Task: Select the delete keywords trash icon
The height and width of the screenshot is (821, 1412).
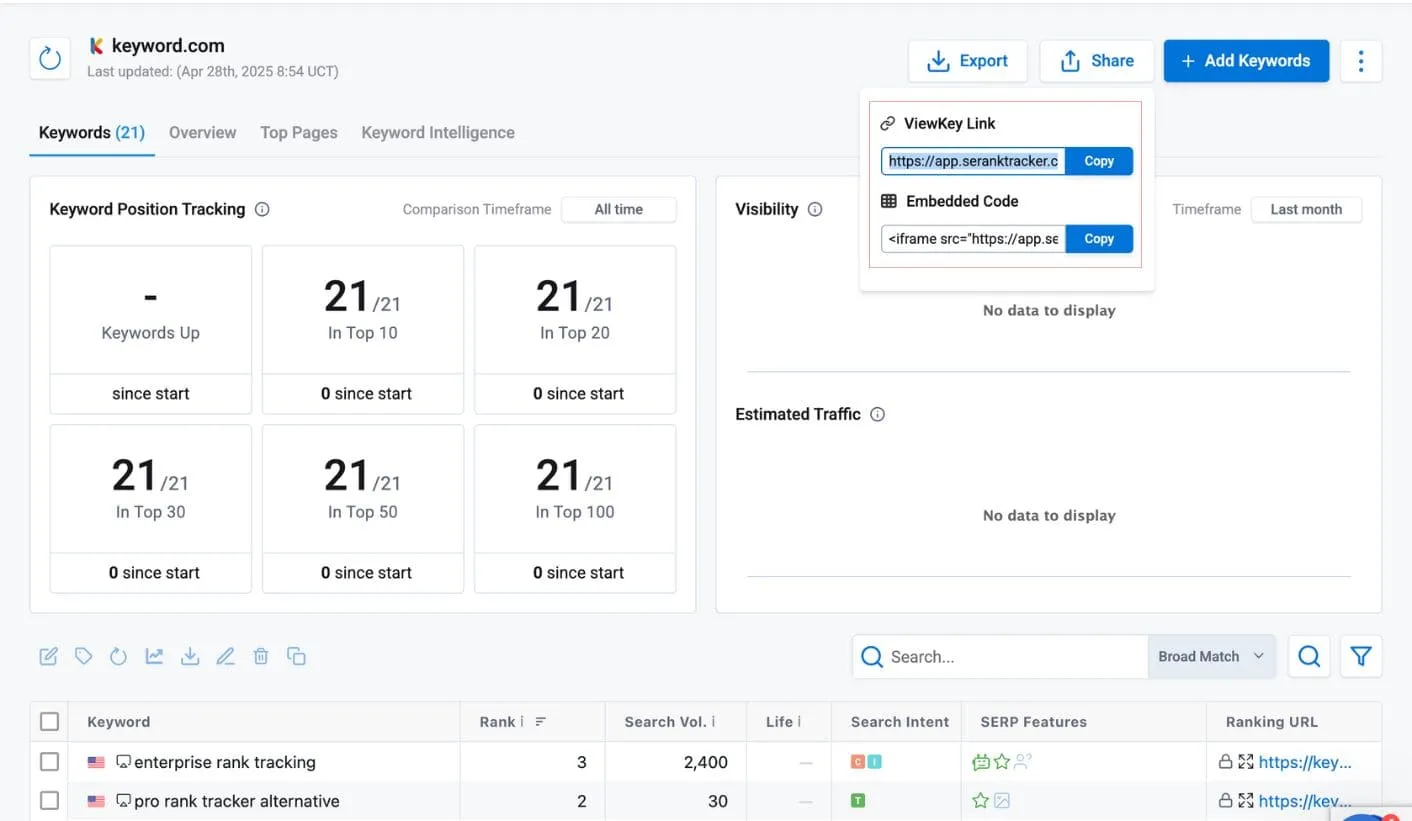Action: tap(261, 655)
